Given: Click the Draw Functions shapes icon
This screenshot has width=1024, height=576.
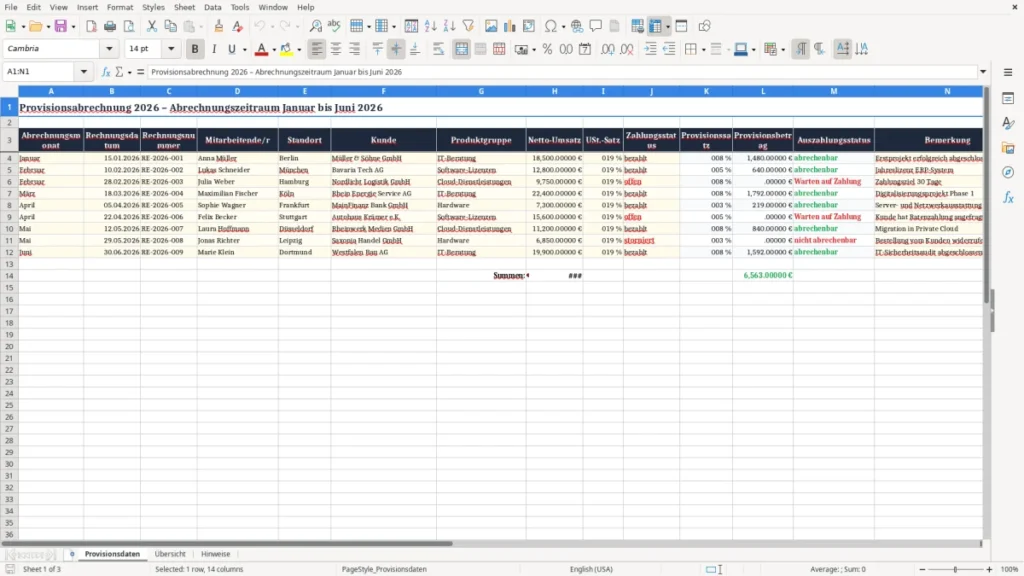Looking at the screenshot, I should point(704,26).
